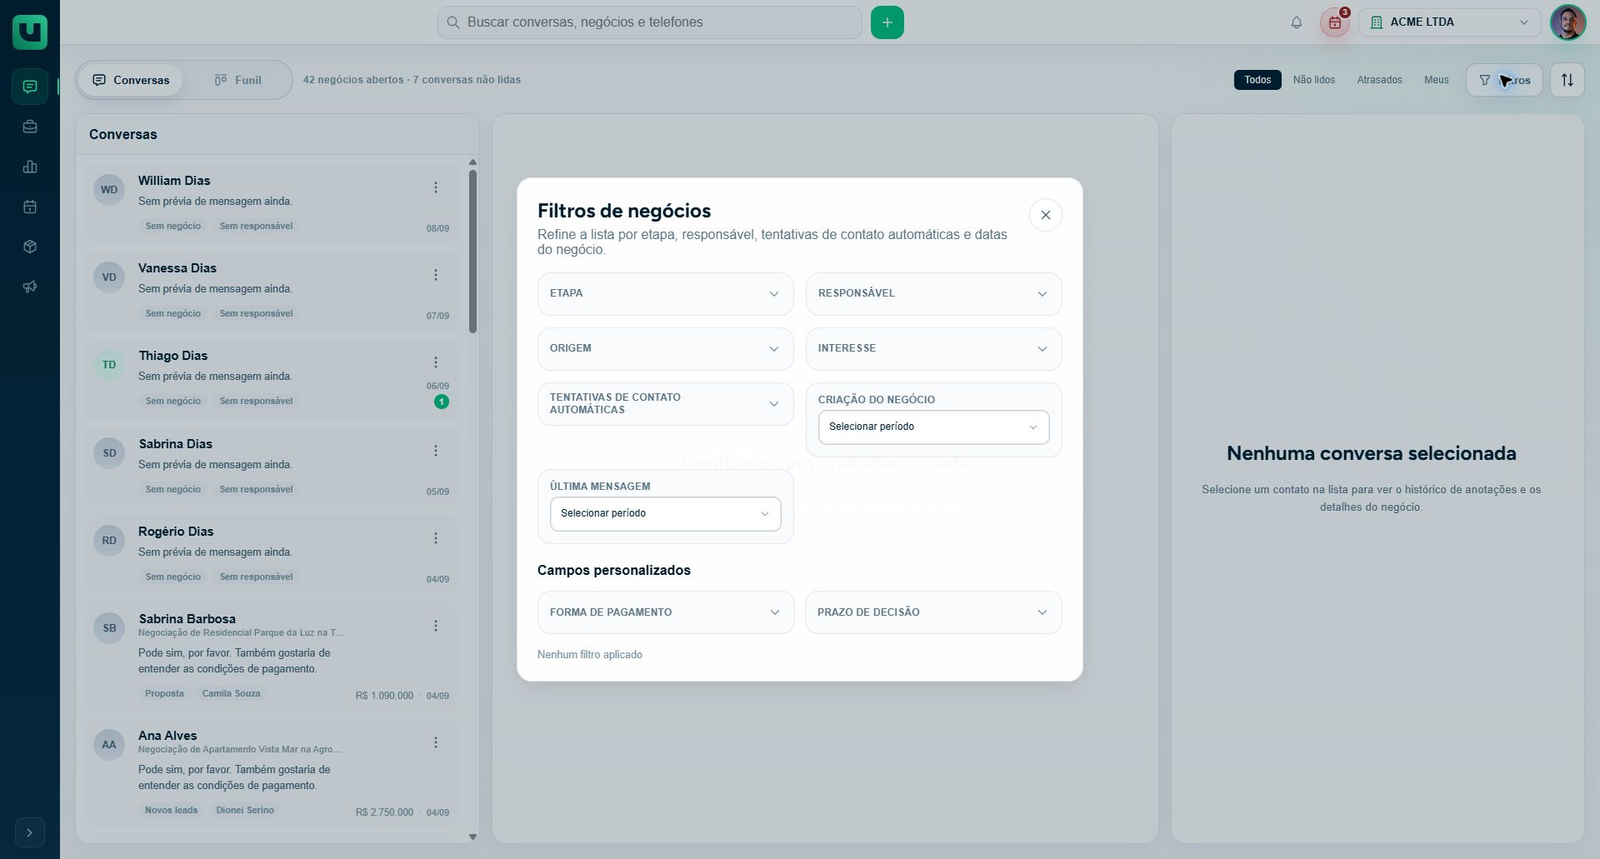
Task: Click the Filtros button
Action: click(1504, 80)
